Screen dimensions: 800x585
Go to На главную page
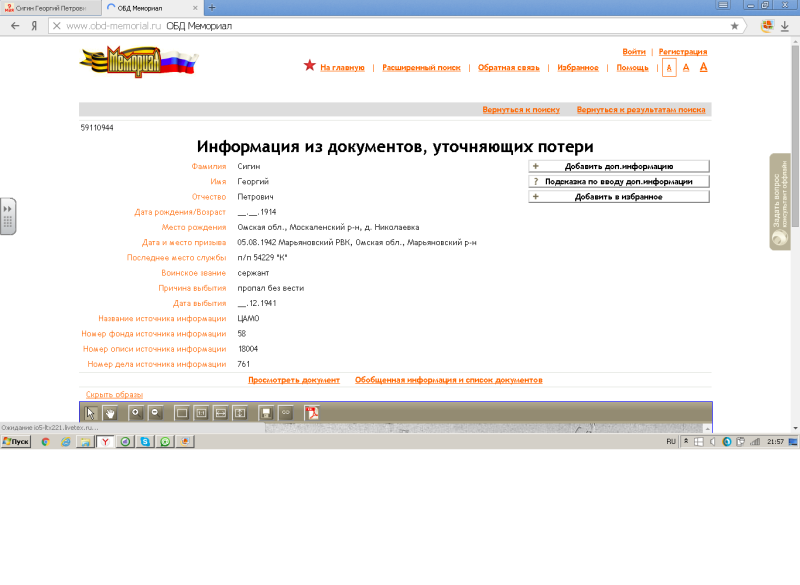pos(342,67)
